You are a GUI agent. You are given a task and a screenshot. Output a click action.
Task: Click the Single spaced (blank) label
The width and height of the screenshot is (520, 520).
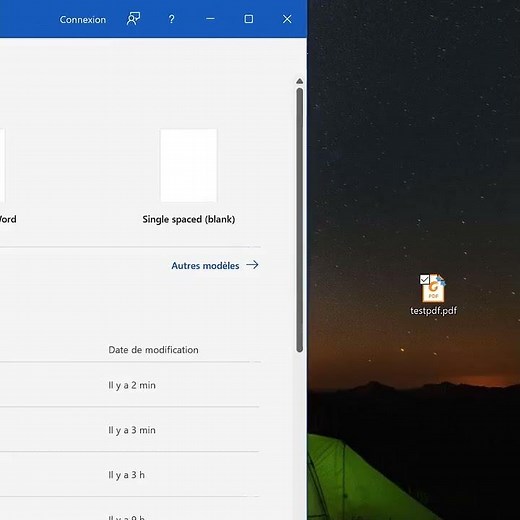click(189, 219)
